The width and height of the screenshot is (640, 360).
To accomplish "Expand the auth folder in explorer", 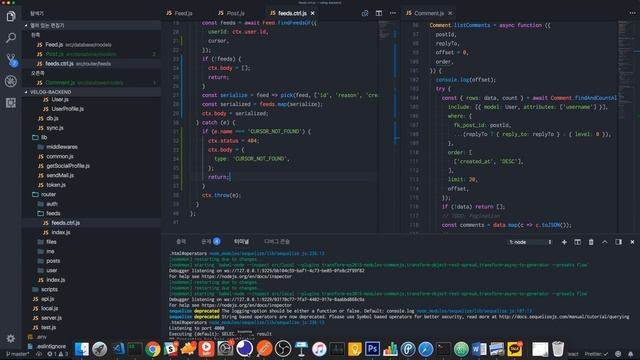I will point(91,204).
